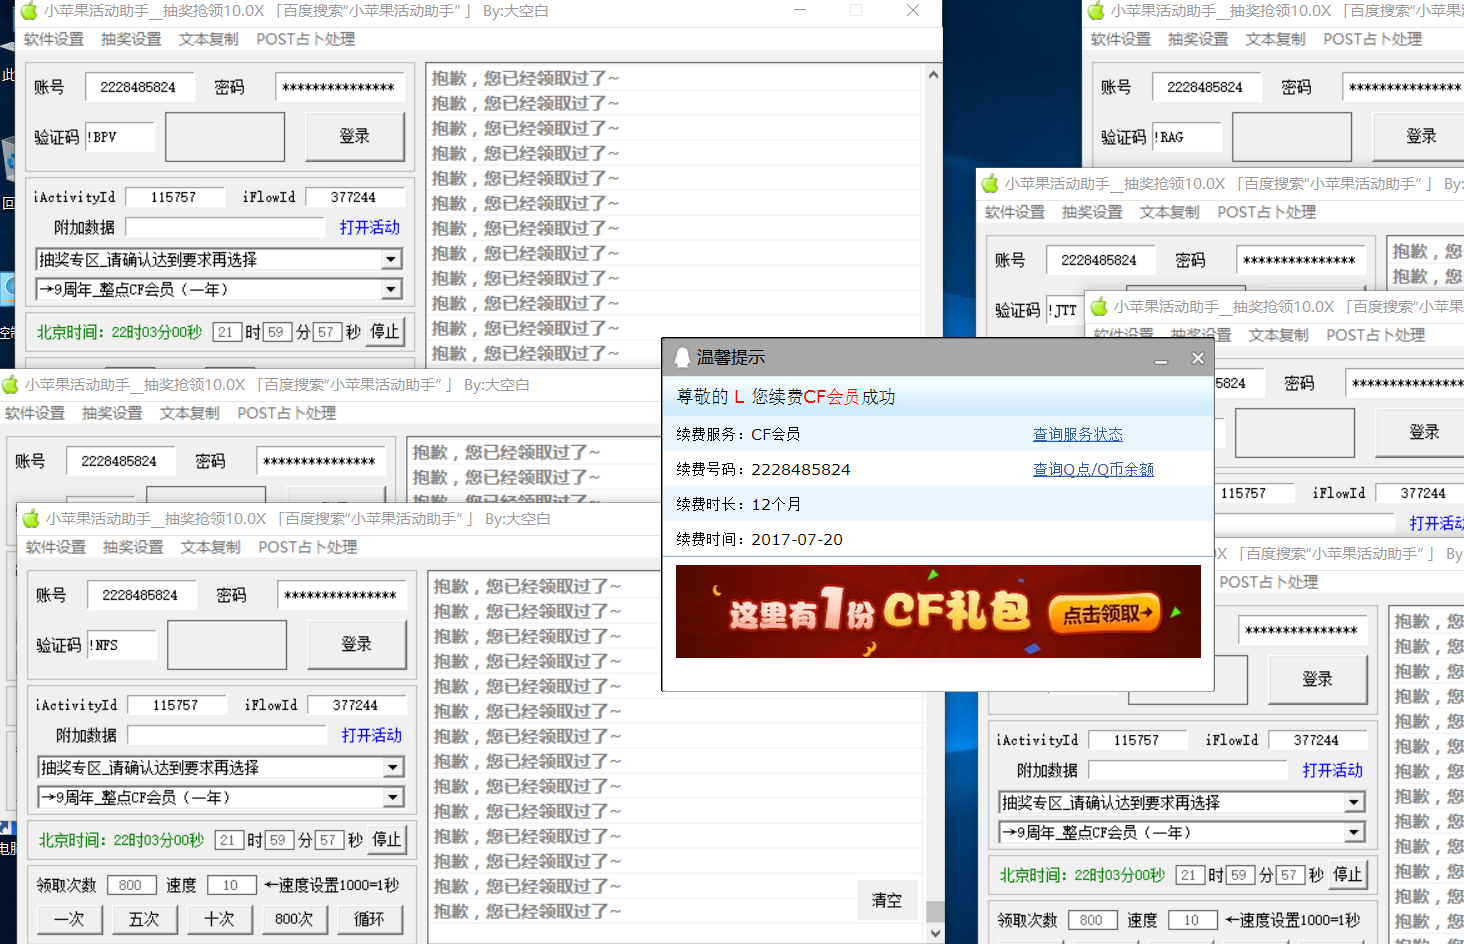Click 循环 button in the !NFS captcha window

[x=369, y=918]
